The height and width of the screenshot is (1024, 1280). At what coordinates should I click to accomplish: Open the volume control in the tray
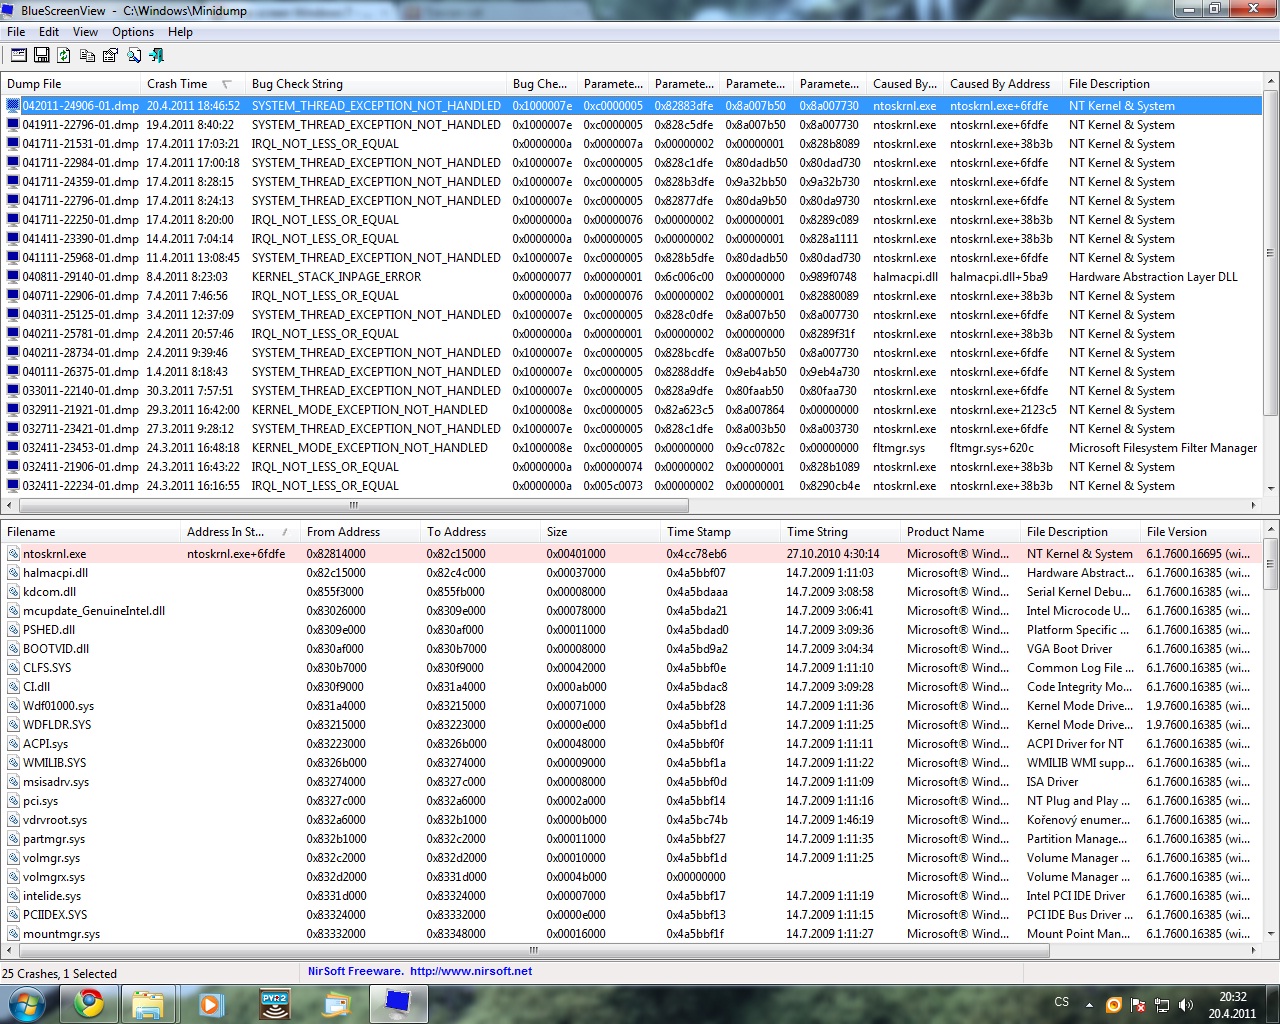pos(1186,1004)
